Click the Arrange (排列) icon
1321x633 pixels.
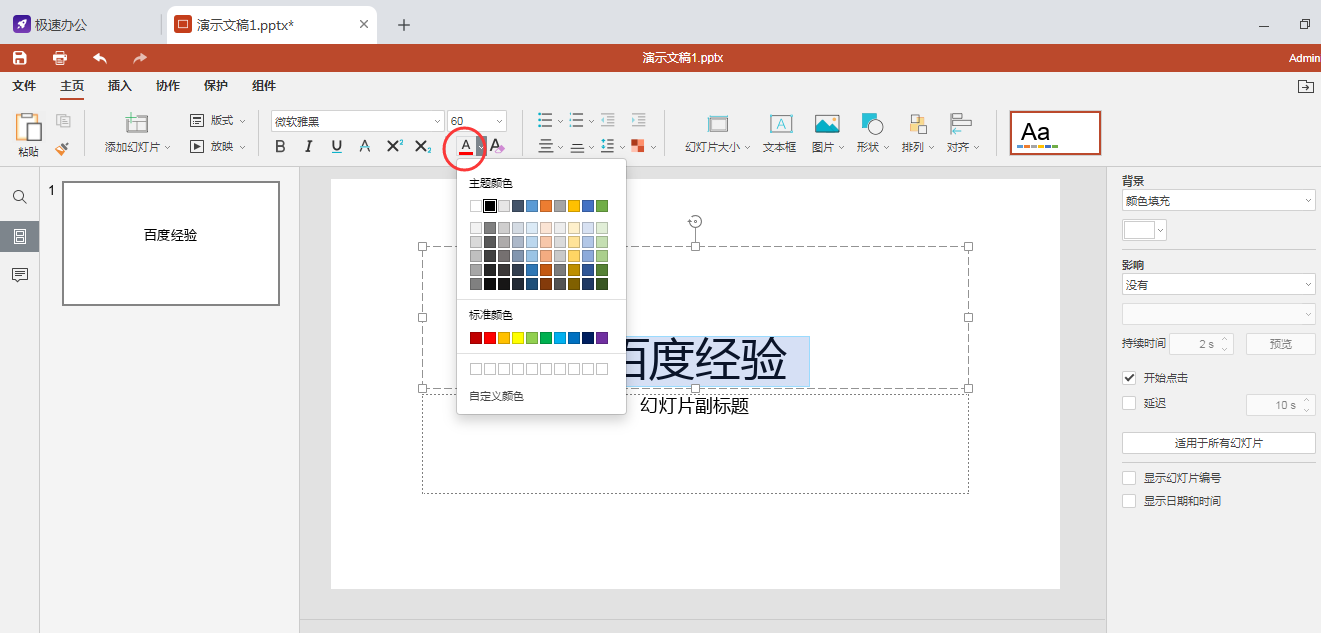[x=917, y=124]
